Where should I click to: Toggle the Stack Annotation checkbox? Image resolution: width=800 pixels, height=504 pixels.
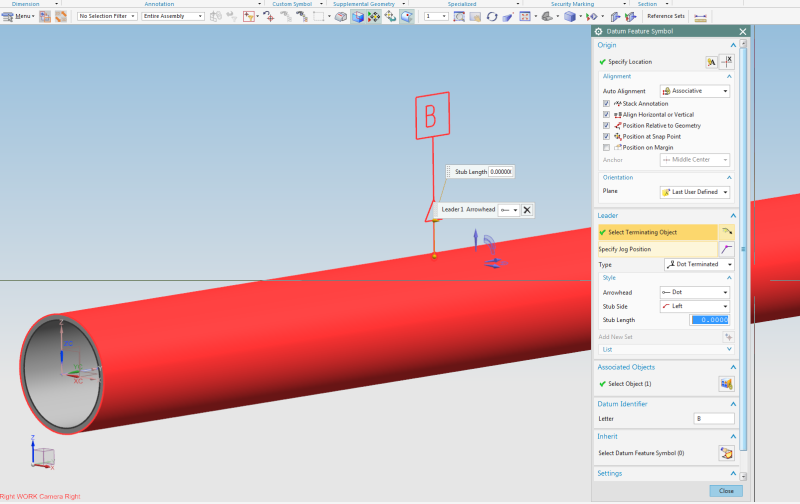pyautogui.click(x=606, y=104)
